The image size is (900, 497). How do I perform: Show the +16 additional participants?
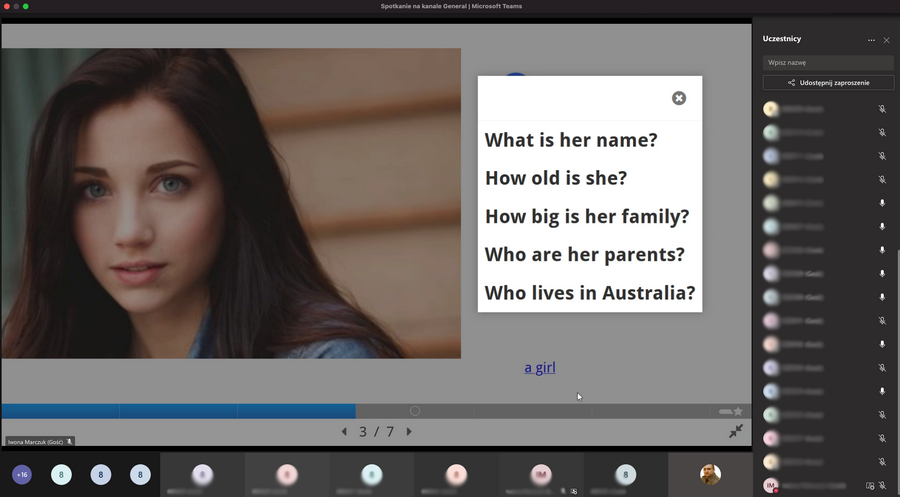22,475
